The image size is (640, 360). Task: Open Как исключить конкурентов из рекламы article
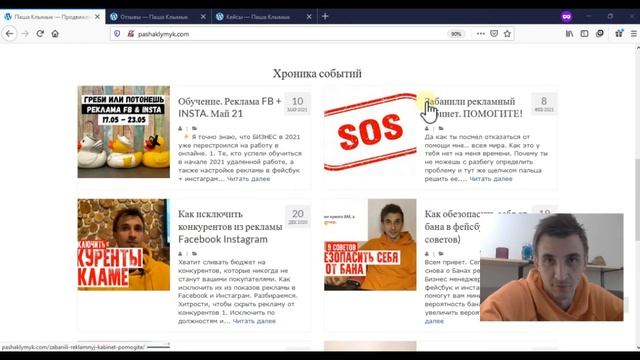230,227
